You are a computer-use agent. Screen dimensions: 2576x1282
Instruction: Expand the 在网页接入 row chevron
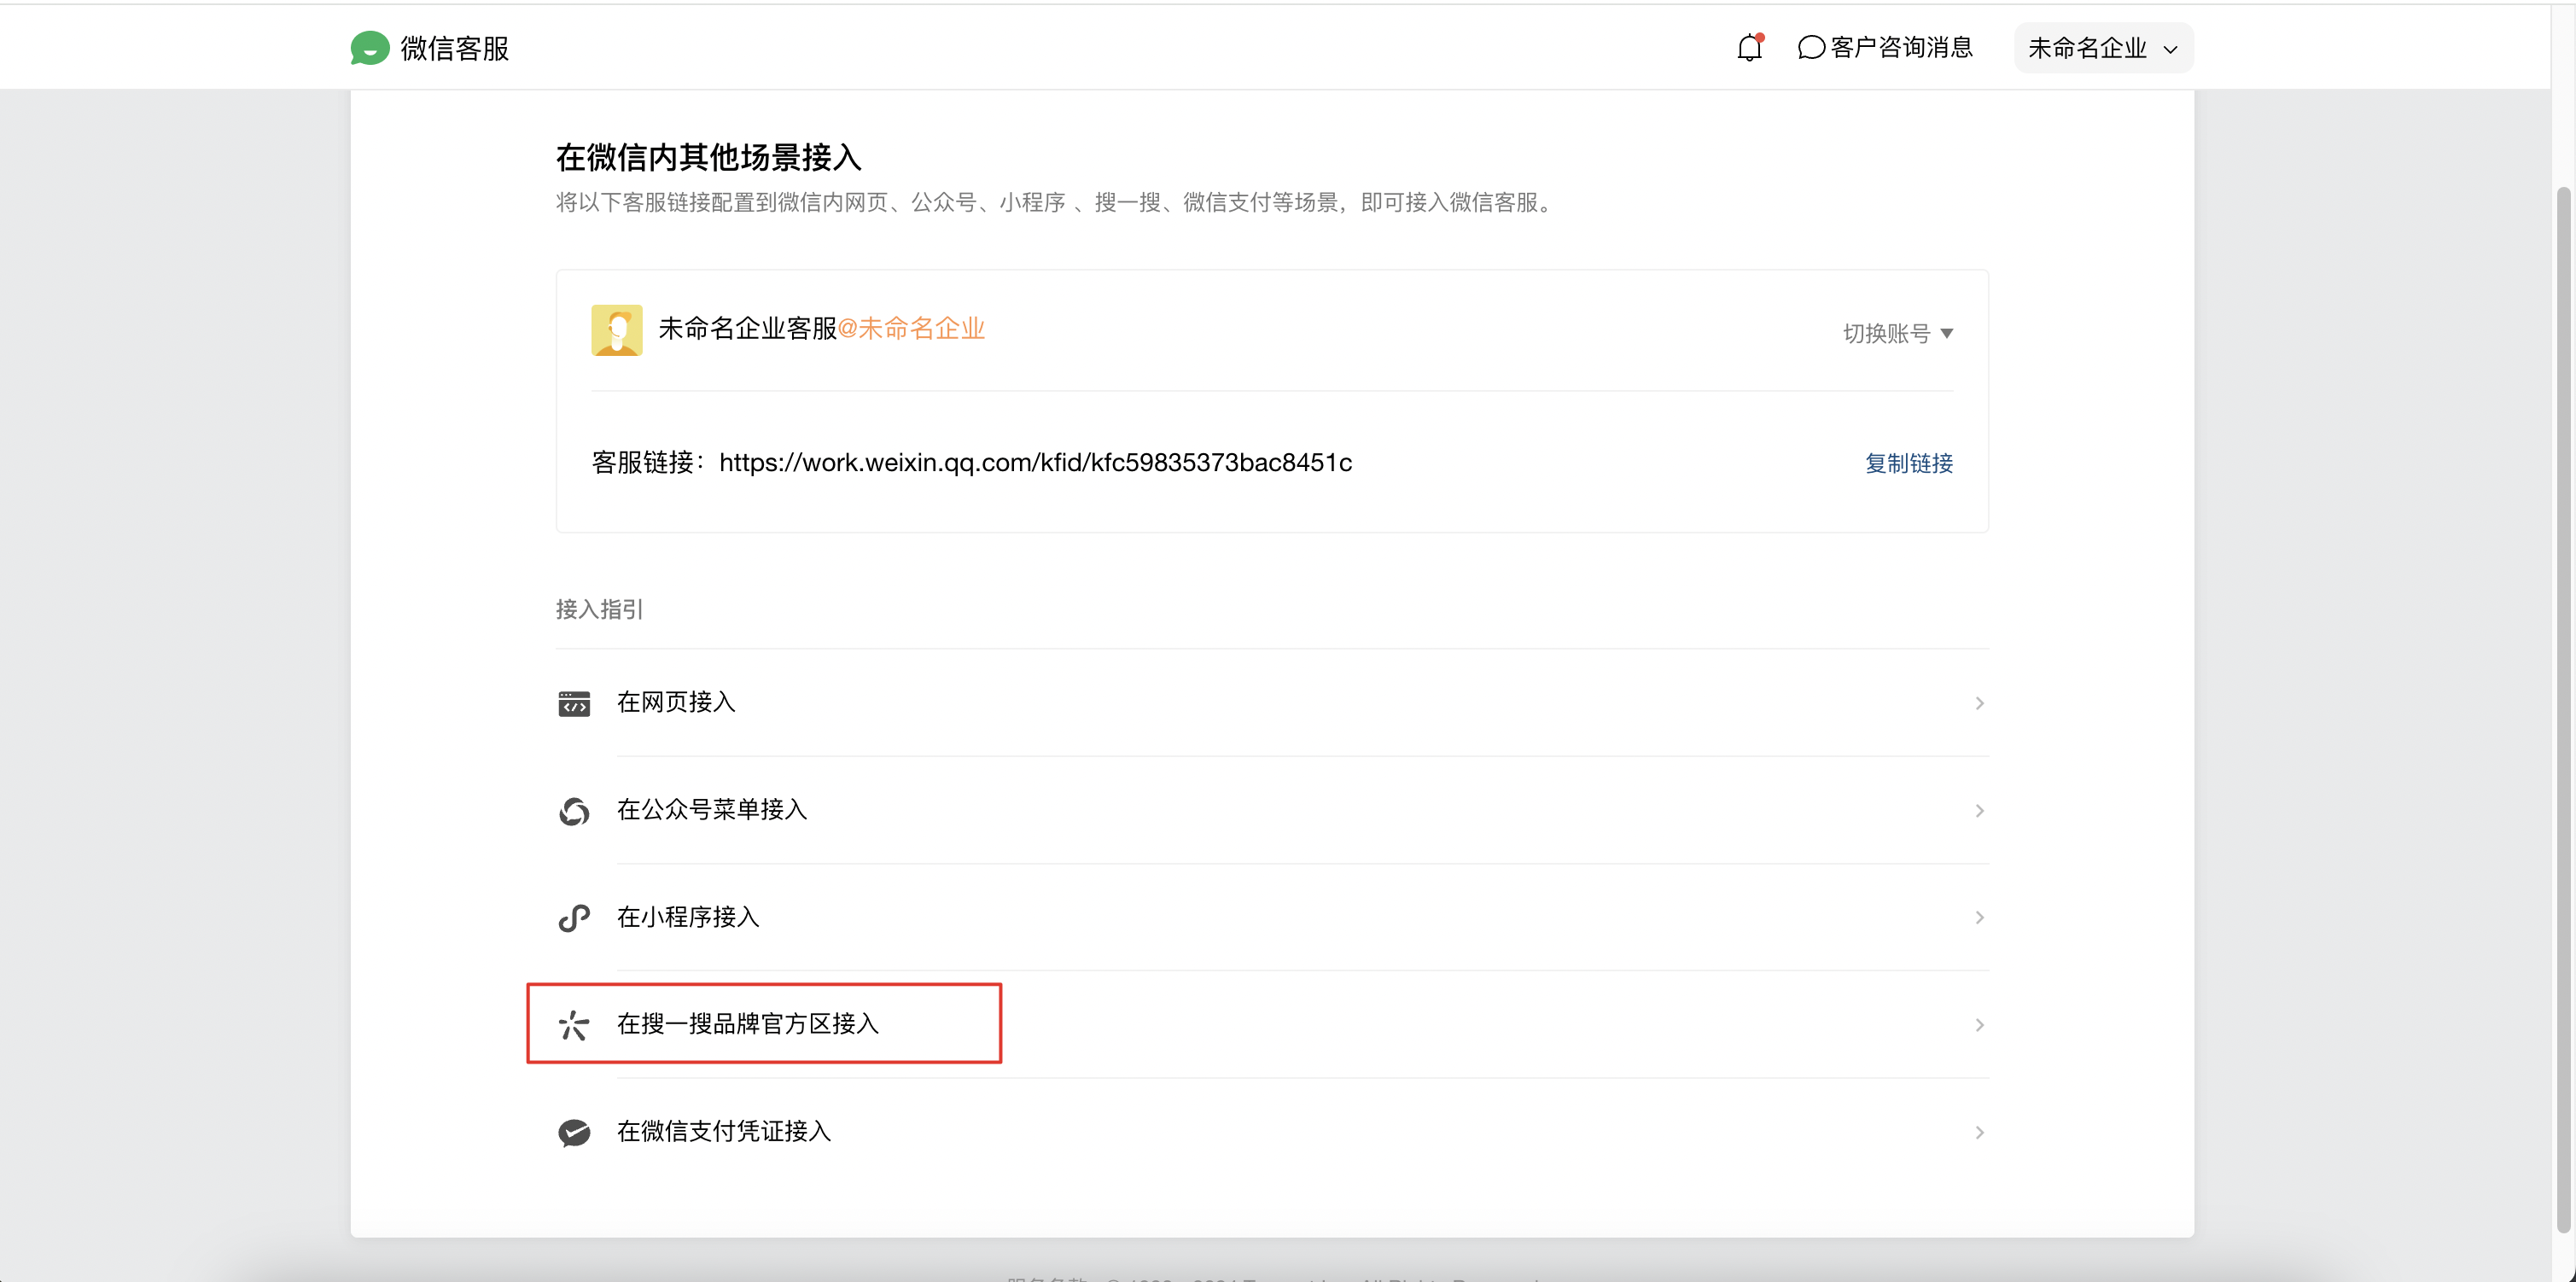point(1979,703)
